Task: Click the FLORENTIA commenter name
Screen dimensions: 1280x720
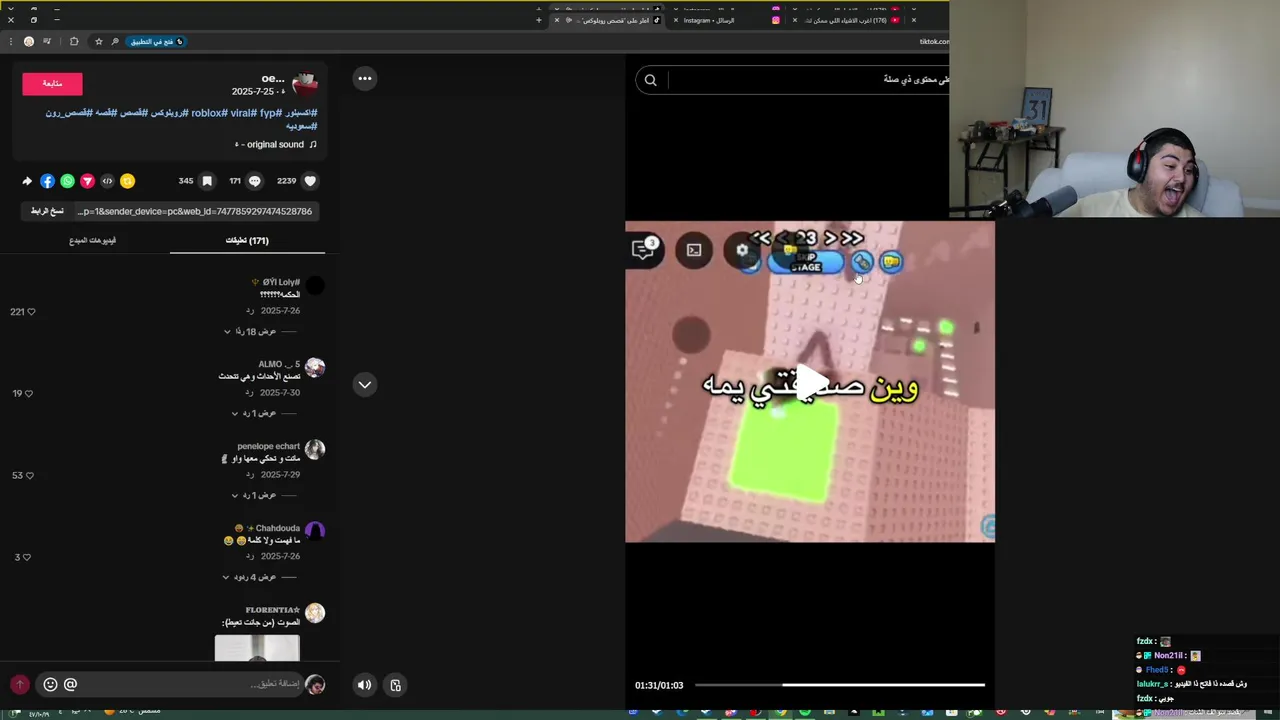Action: 272,610
